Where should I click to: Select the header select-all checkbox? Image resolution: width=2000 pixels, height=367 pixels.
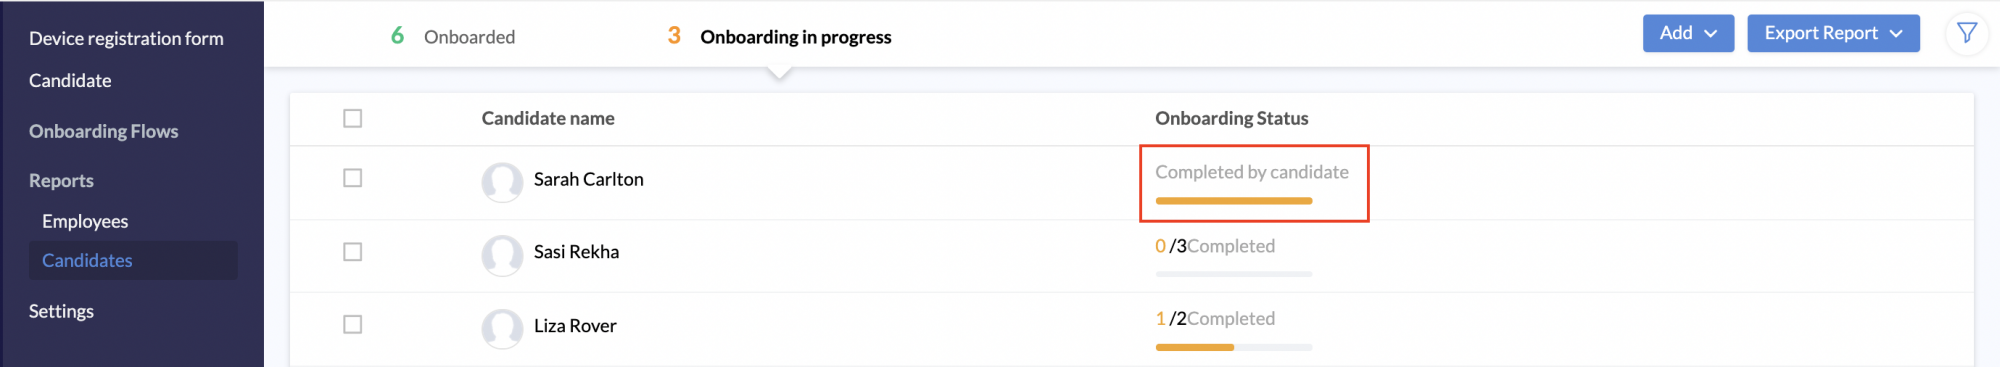[x=352, y=118]
